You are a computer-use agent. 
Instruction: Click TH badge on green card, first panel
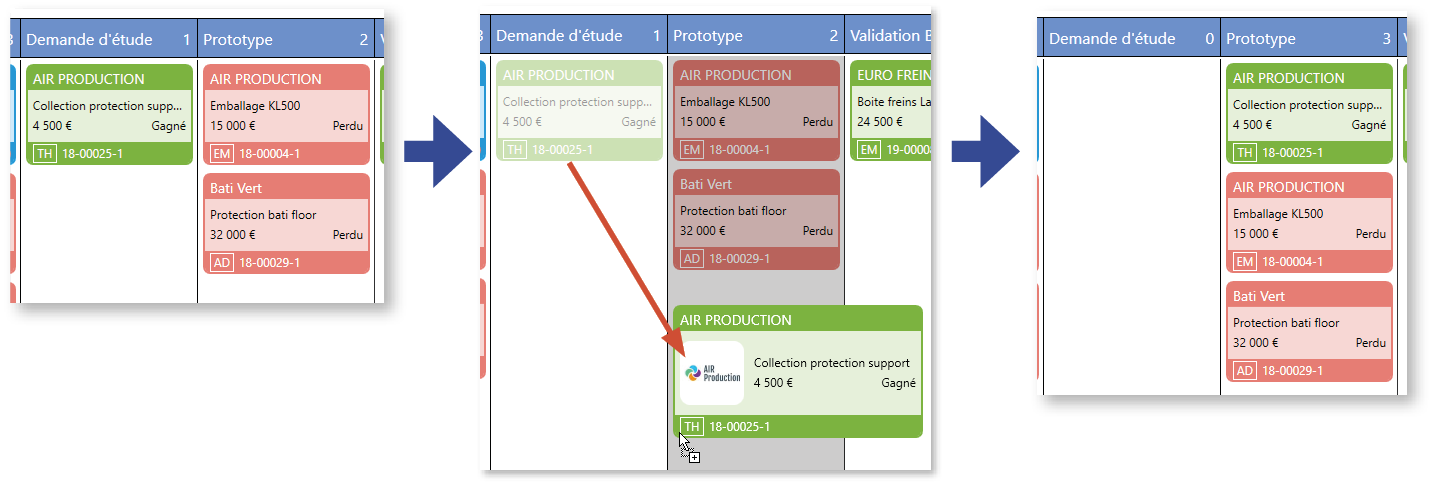click(44, 154)
